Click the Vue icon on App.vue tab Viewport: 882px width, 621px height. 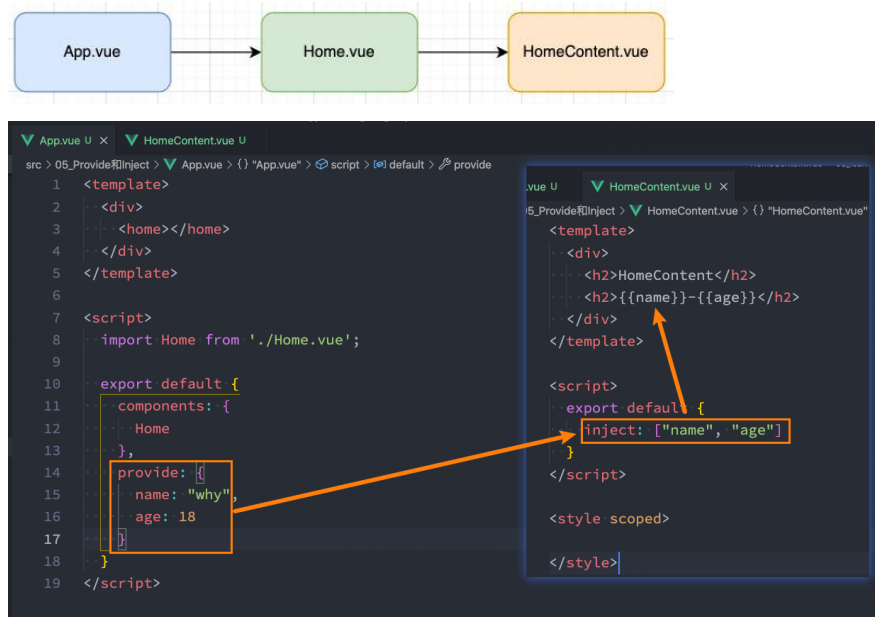pos(27,141)
